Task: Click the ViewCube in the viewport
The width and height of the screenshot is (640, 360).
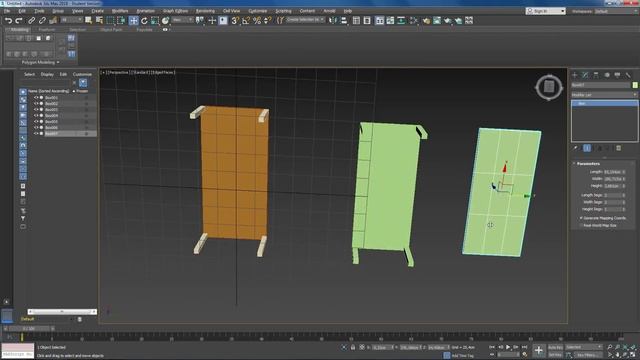Action: (549, 87)
